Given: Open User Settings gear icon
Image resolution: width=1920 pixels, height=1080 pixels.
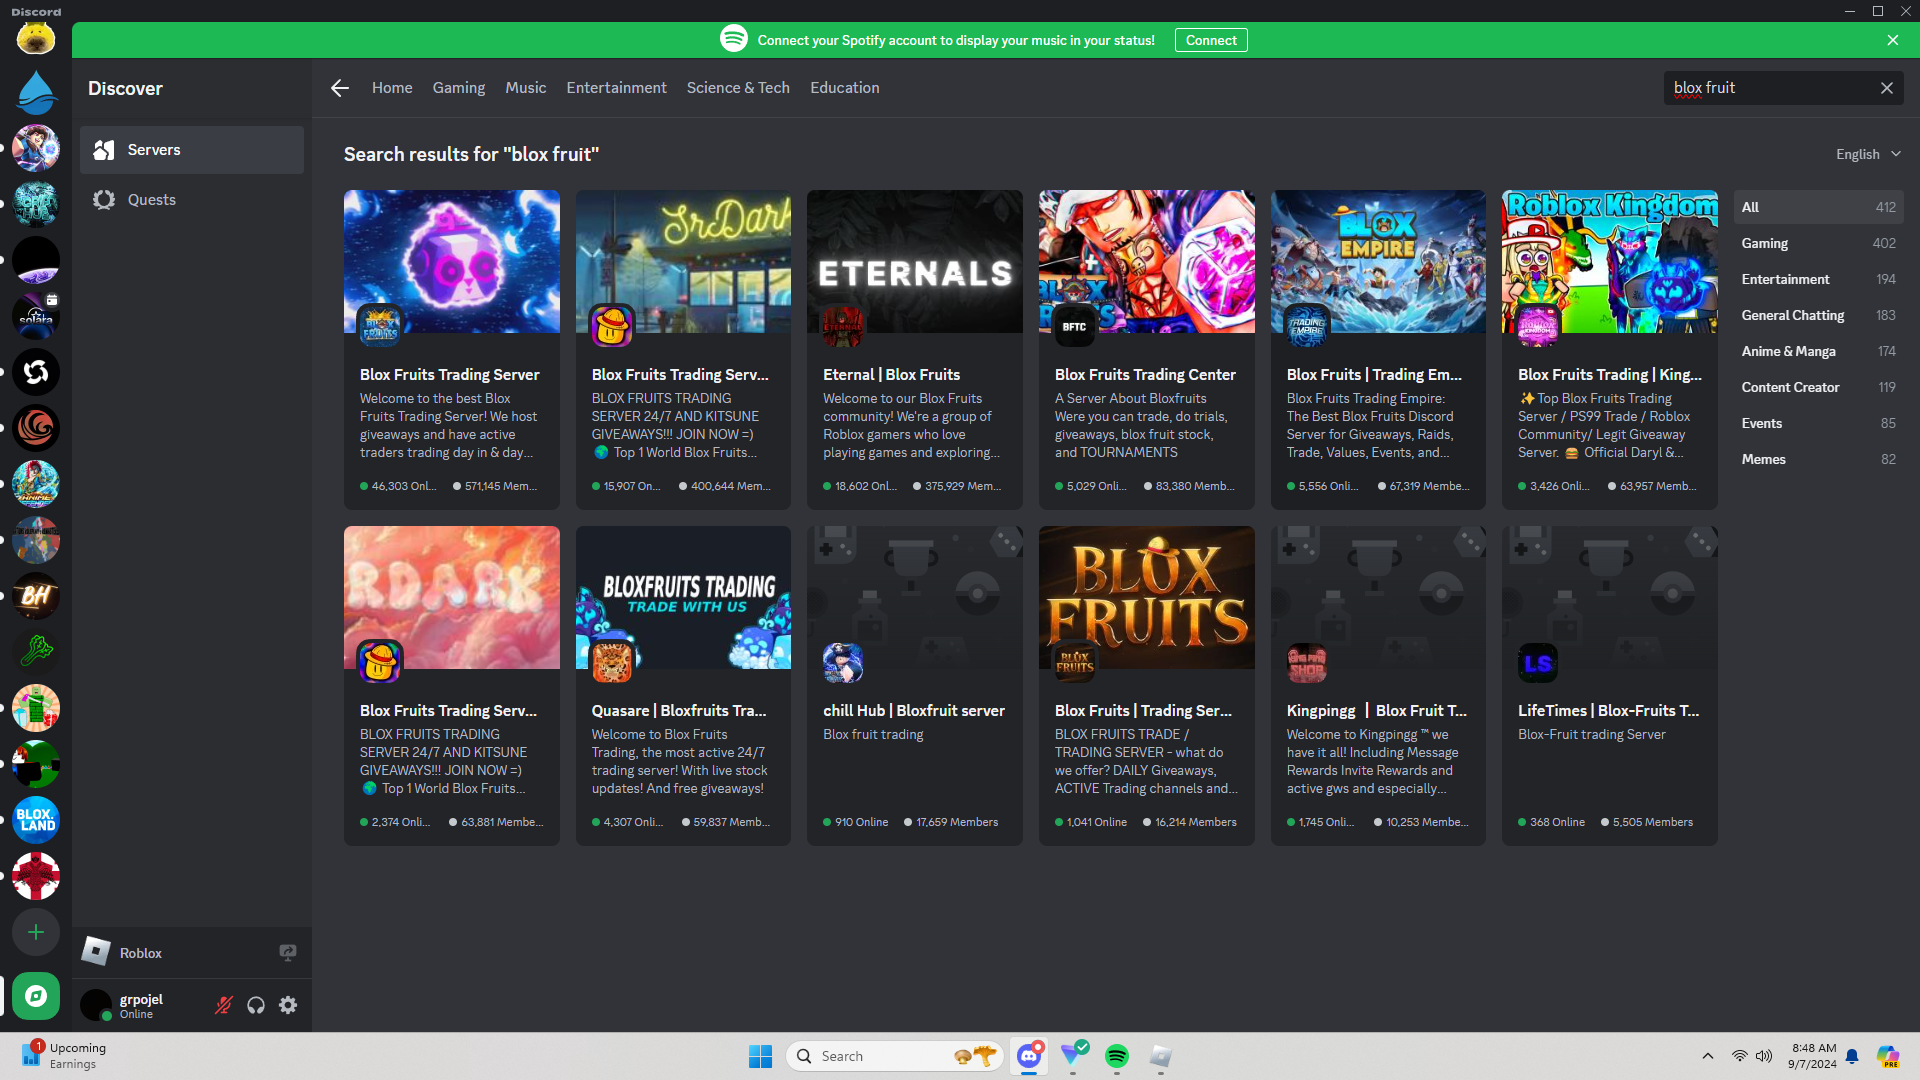Looking at the screenshot, I should point(288,1005).
